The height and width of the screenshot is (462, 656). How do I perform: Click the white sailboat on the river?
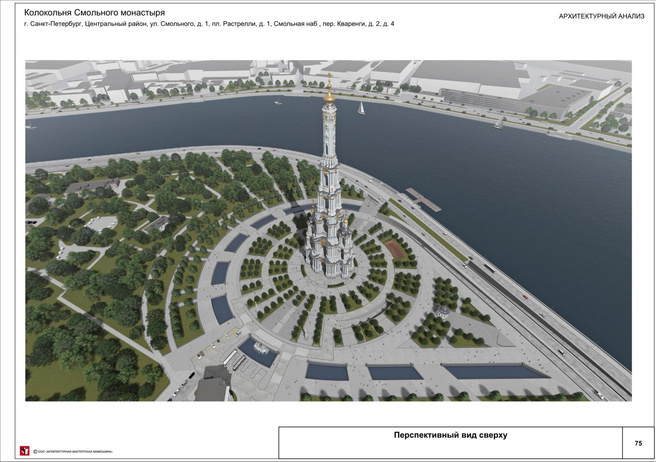click(x=360, y=107)
